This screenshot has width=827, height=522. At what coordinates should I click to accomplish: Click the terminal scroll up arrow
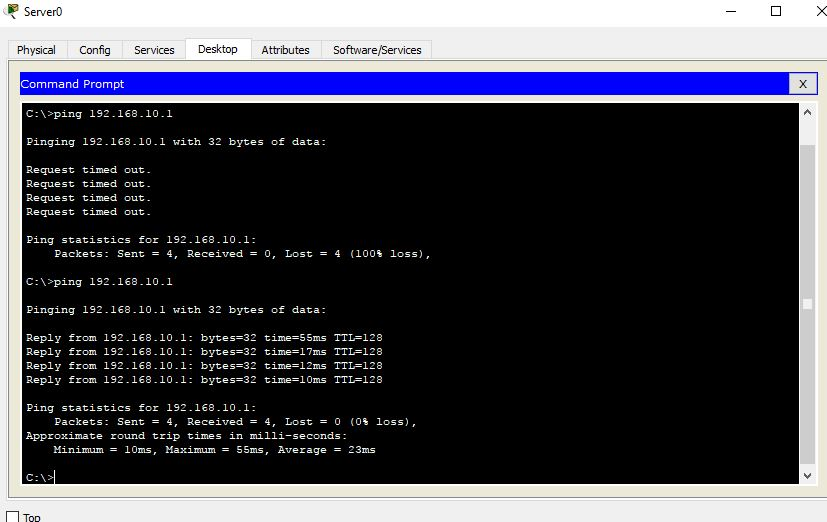(807, 112)
